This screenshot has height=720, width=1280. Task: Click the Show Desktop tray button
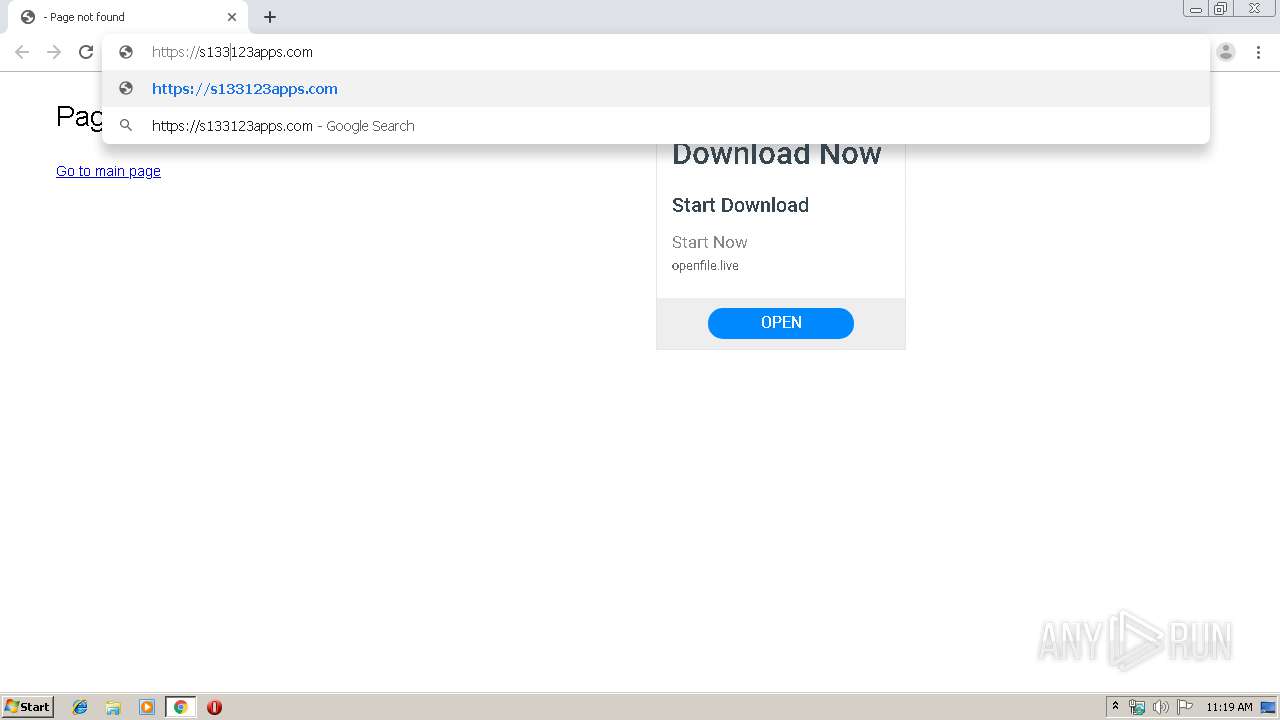[x=1268, y=707]
